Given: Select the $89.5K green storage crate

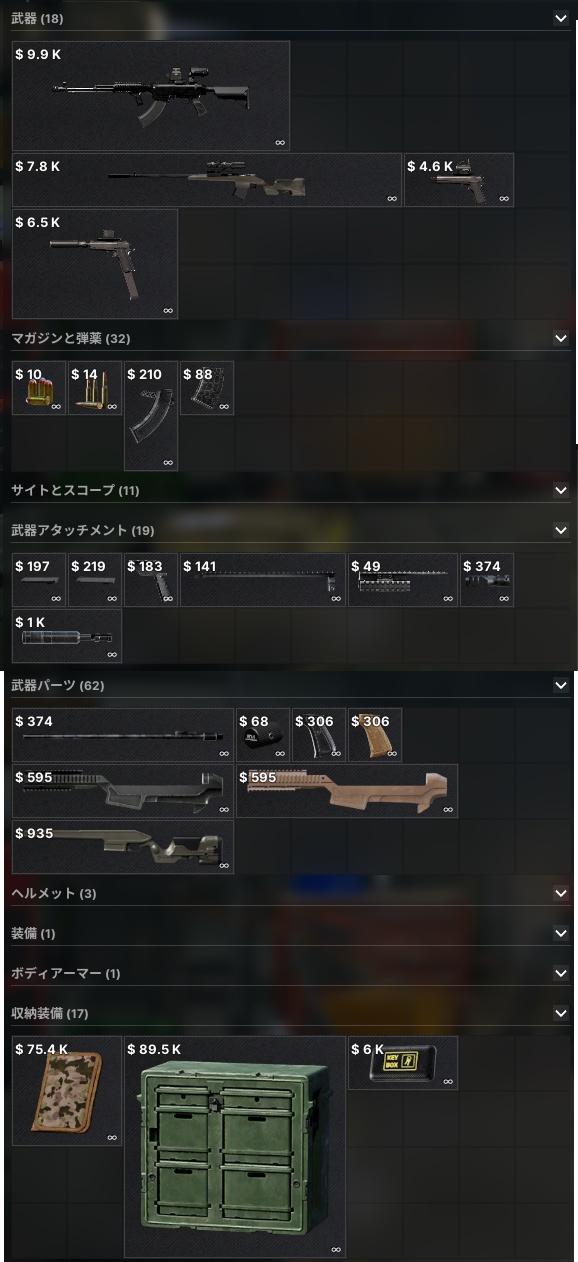Looking at the screenshot, I should tap(235, 1147).
